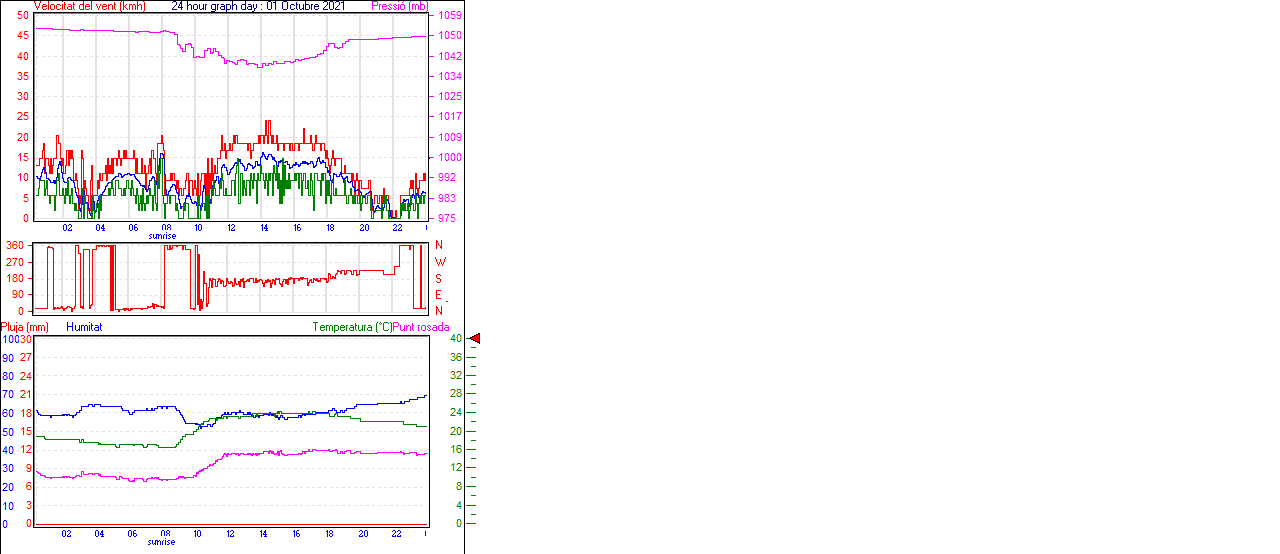Click the "24 hour graph day" title text

(258, 6)
